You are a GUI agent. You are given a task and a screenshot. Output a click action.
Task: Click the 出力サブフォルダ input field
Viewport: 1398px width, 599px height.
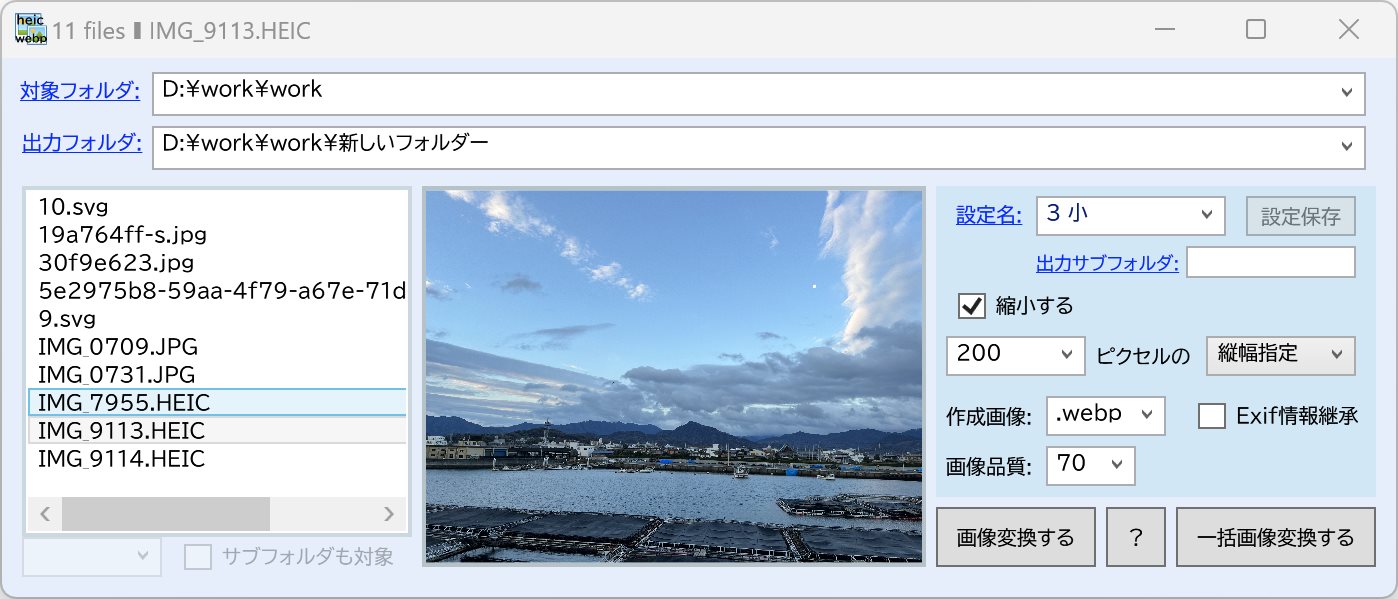[x=1271, y=263]
